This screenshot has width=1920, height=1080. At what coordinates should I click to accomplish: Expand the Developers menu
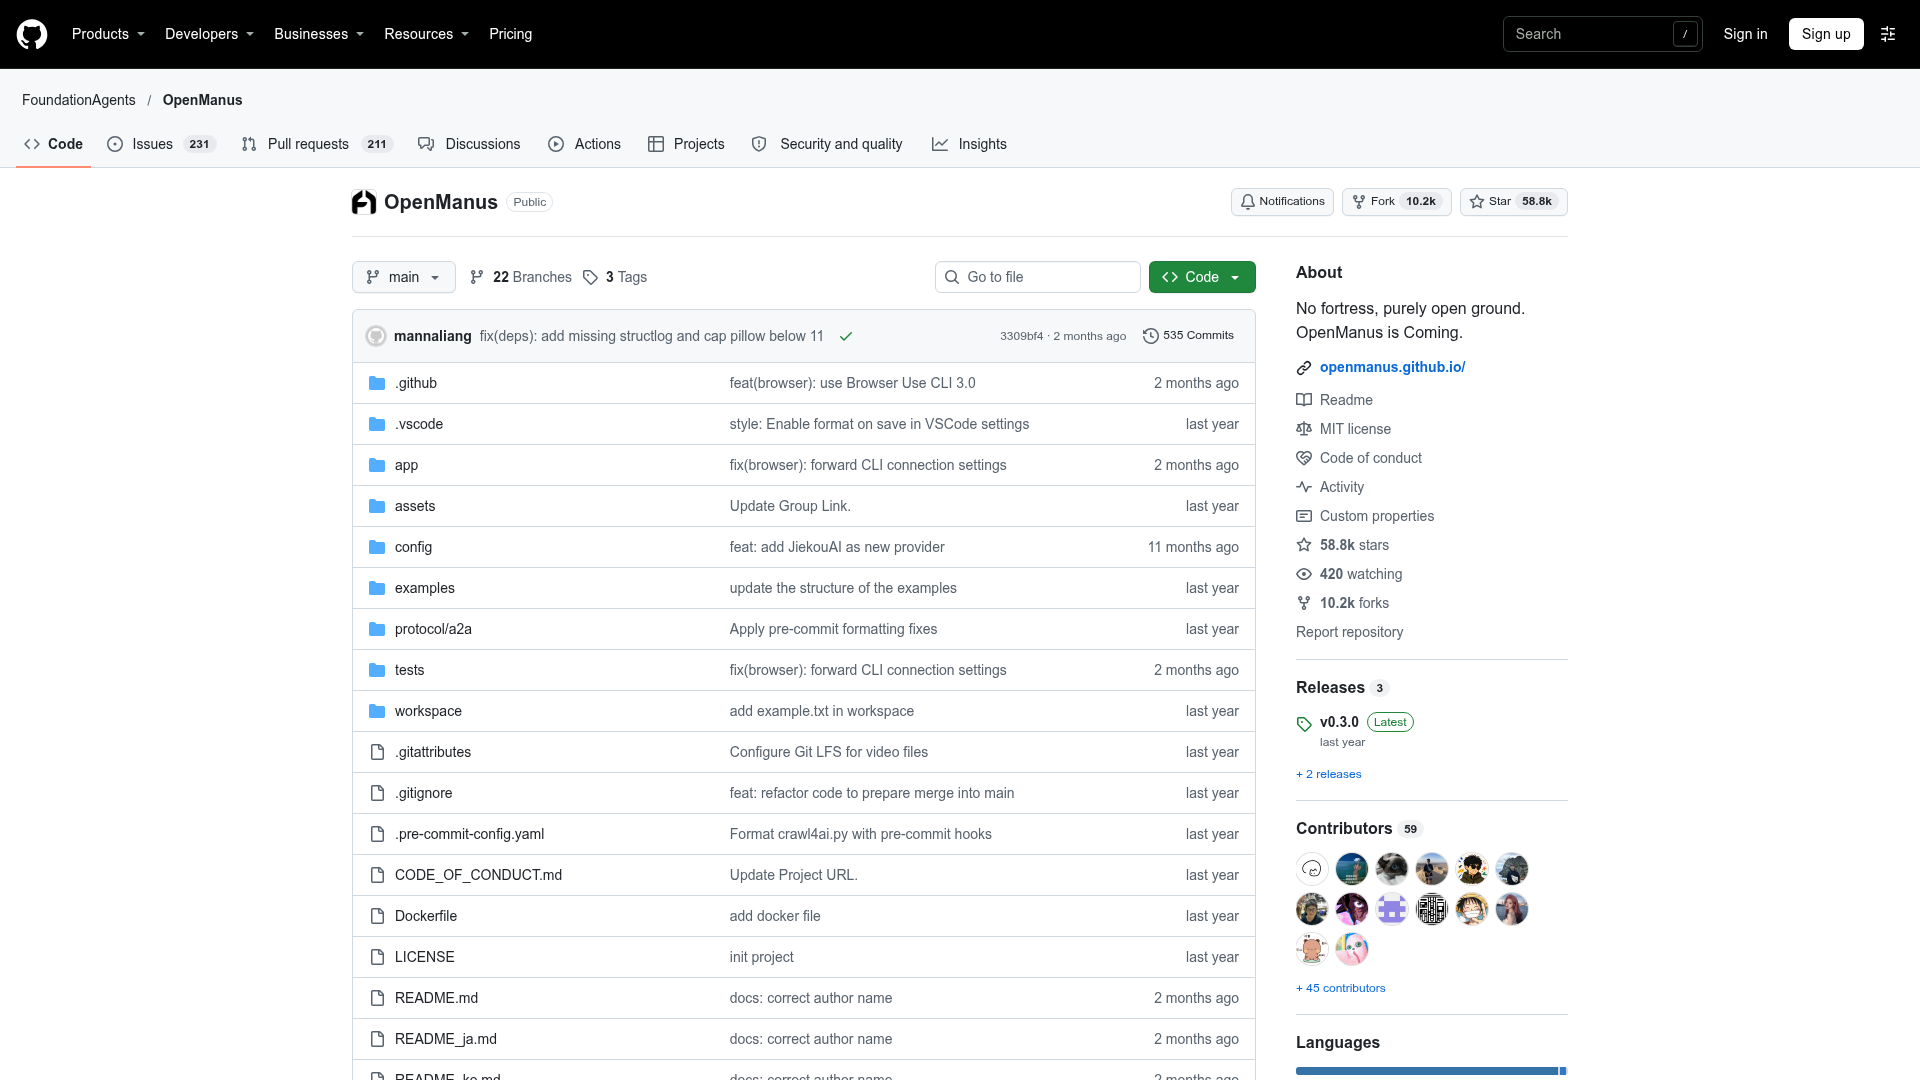[x=209, y=34]
